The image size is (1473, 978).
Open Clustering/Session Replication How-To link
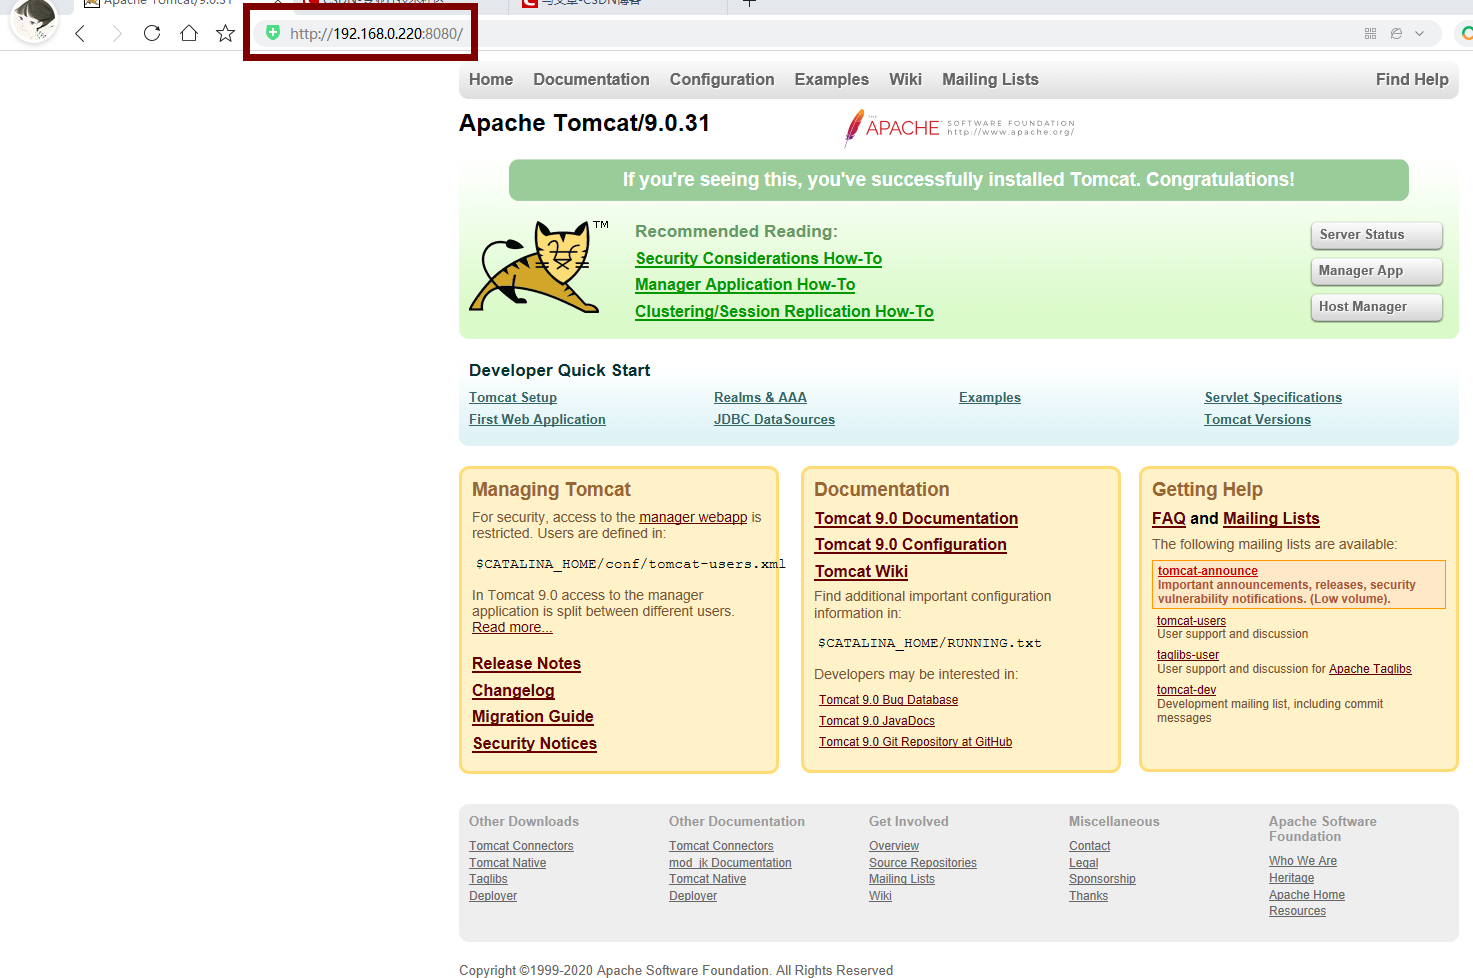click(x=784, y=311)
